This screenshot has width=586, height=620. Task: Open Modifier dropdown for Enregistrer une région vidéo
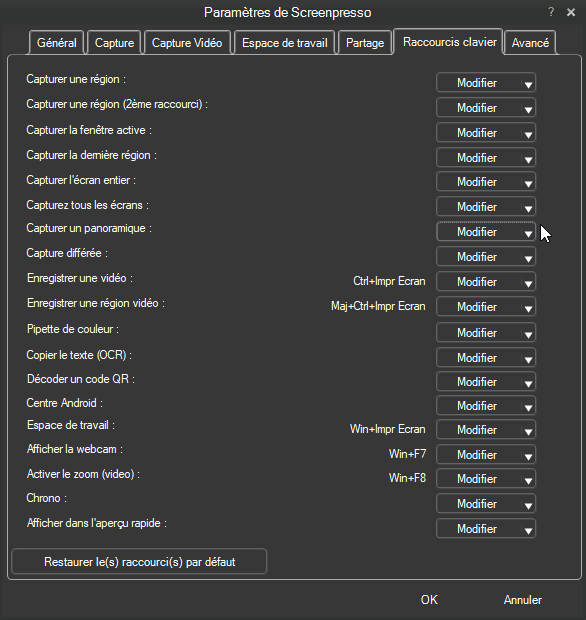pyautogui.click(x=486, y=307)
